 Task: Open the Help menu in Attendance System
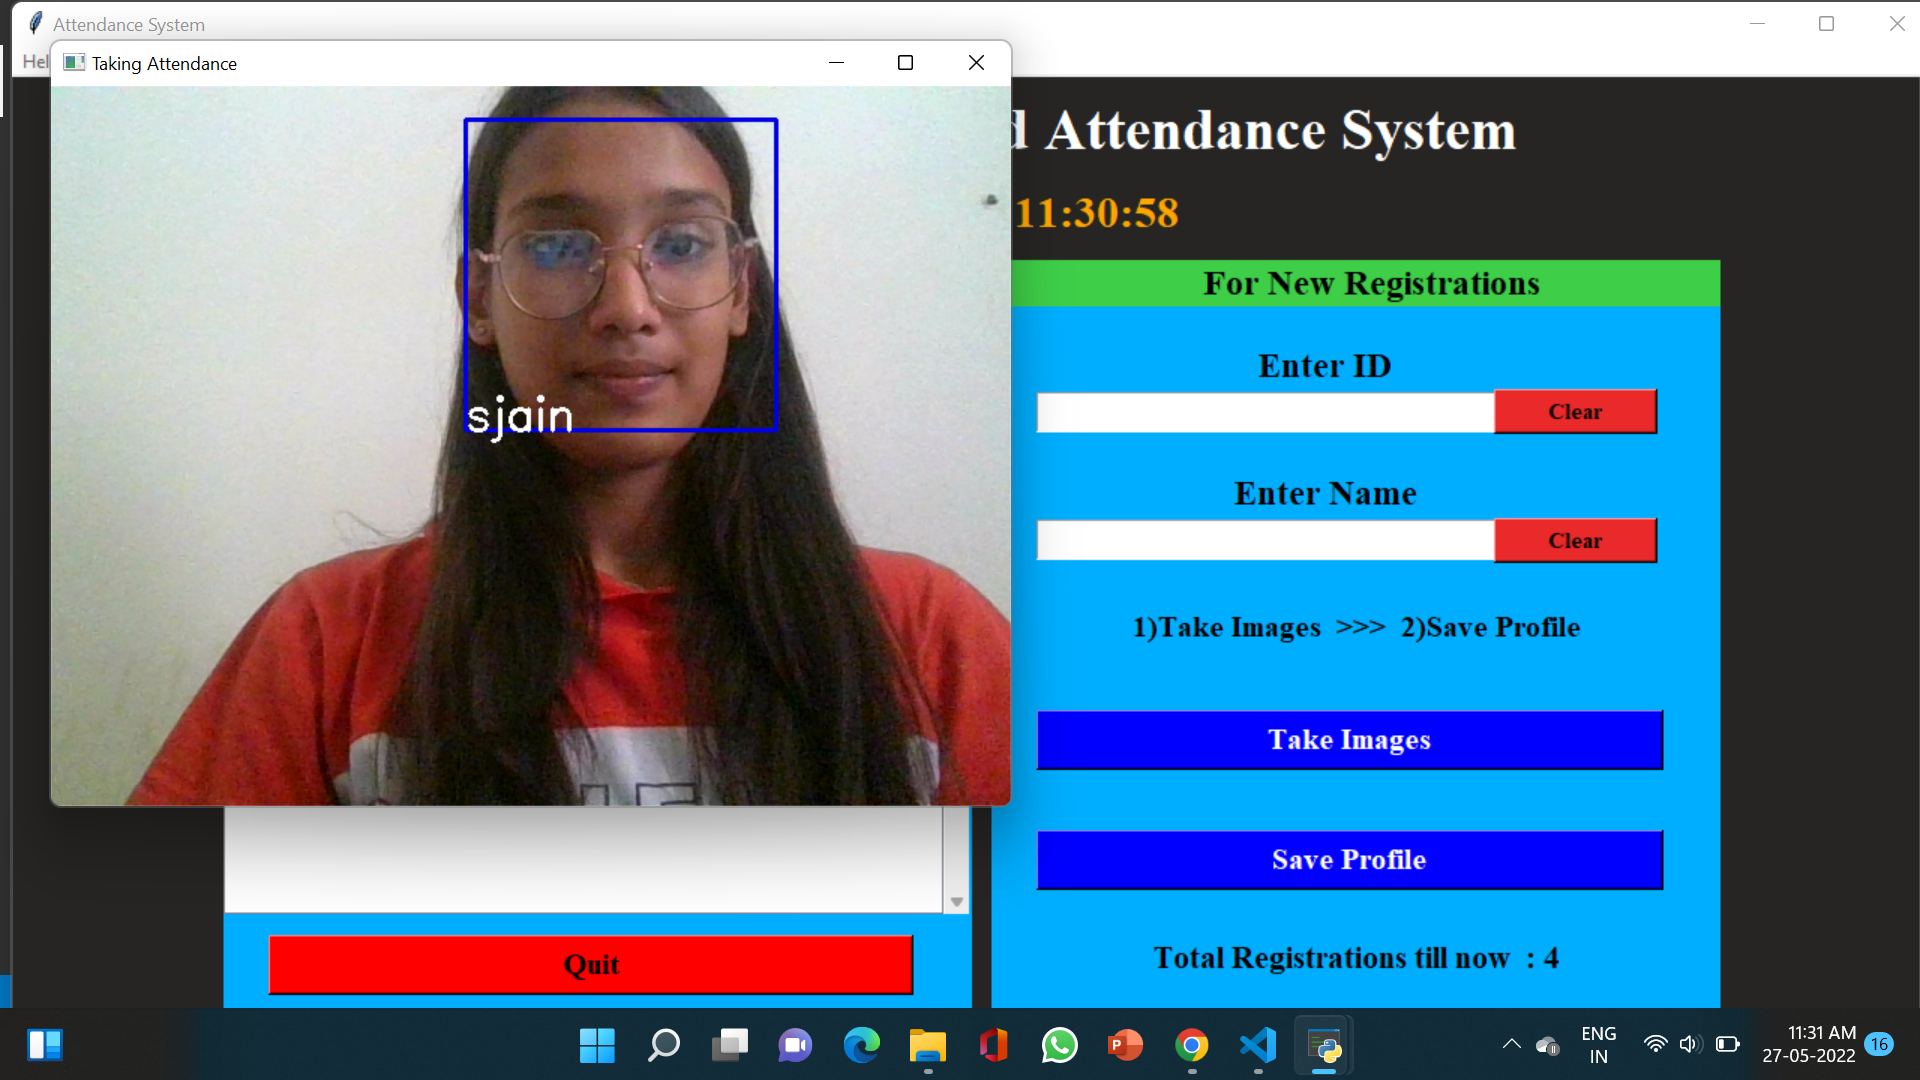(35, 62)
